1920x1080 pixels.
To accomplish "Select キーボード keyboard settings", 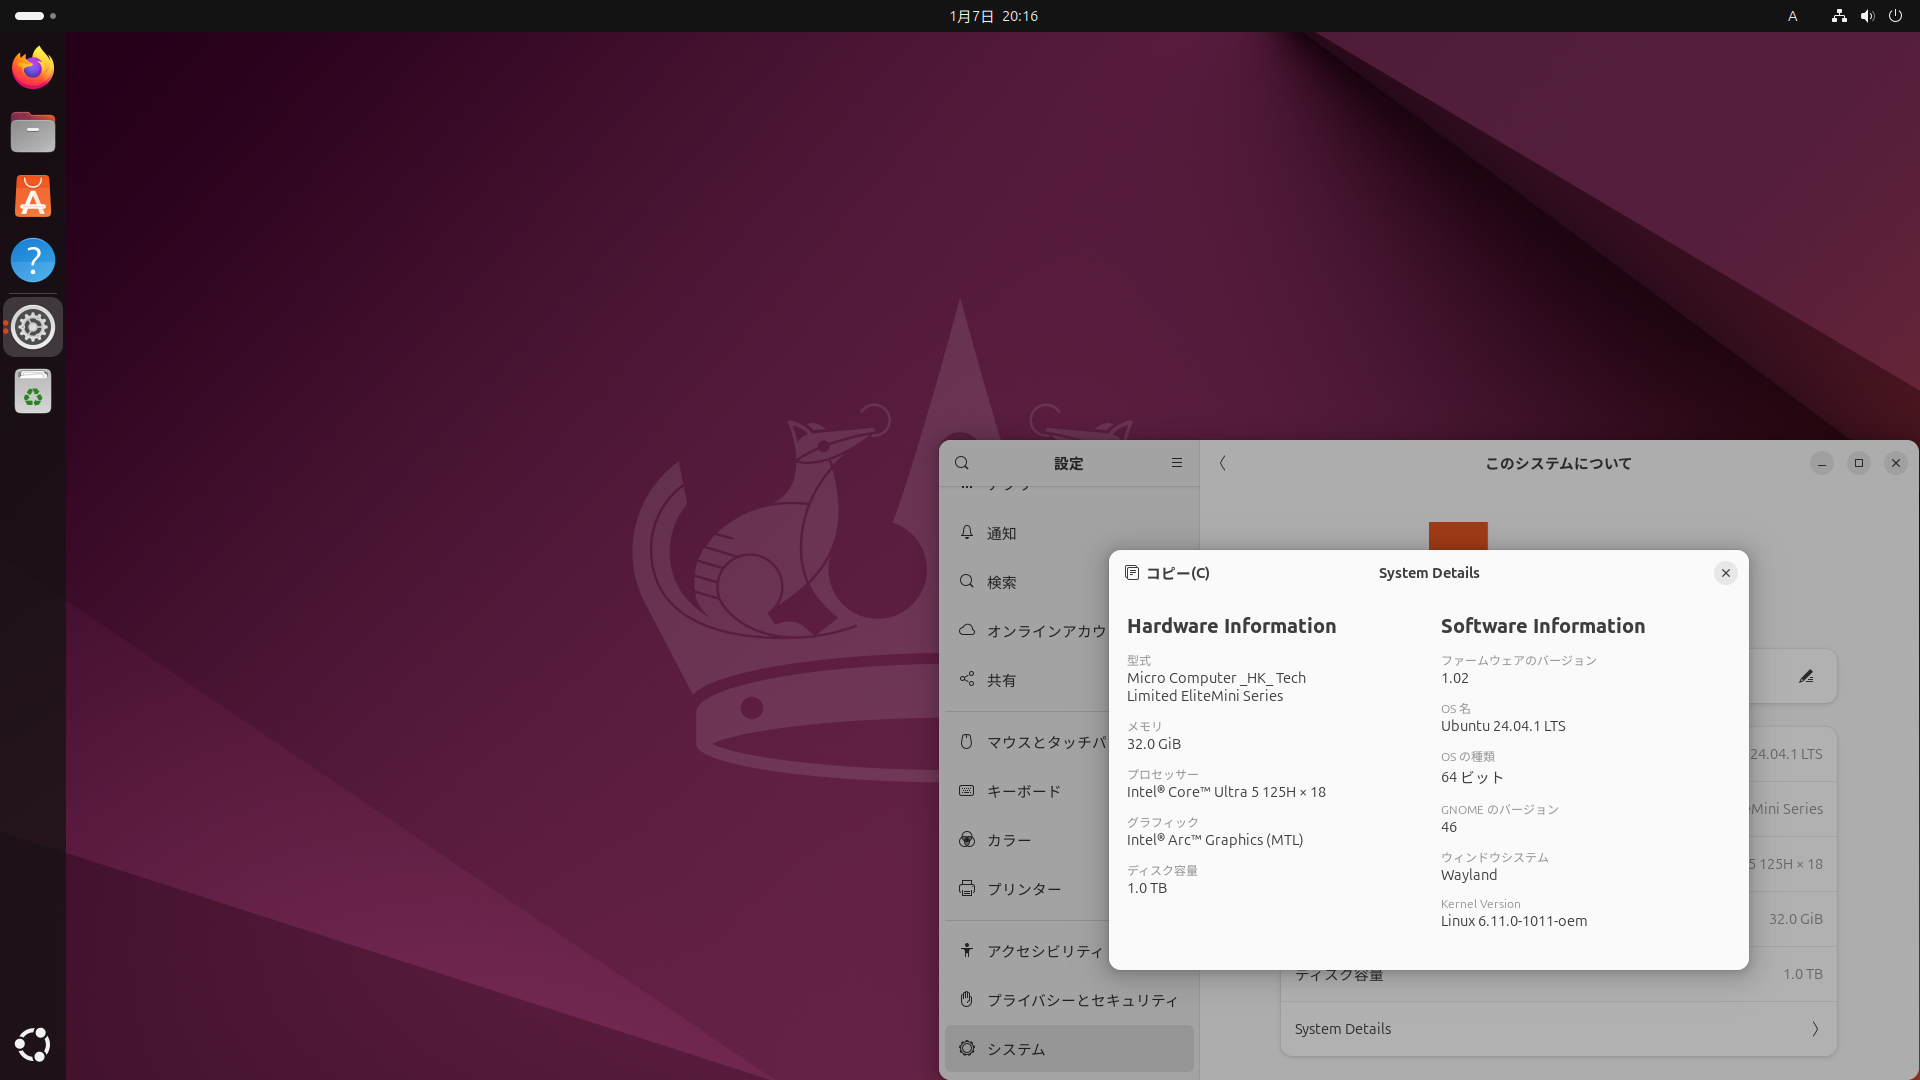I will pyautogui.click(x=1024, y=791).
